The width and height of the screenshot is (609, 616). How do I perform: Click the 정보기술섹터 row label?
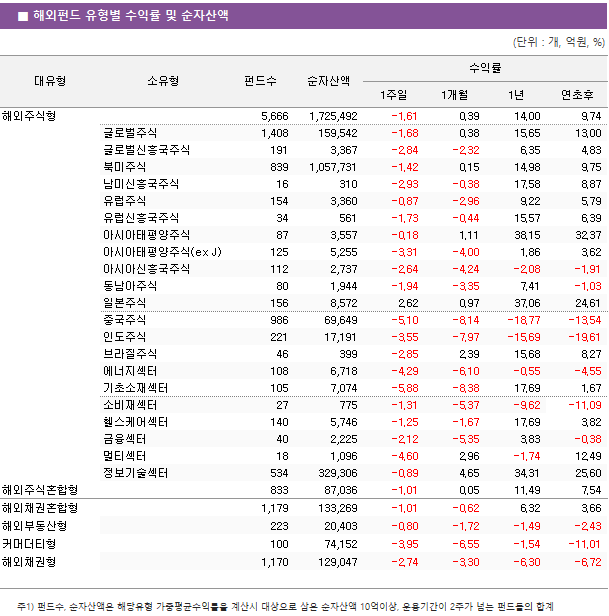pos(136,473)
